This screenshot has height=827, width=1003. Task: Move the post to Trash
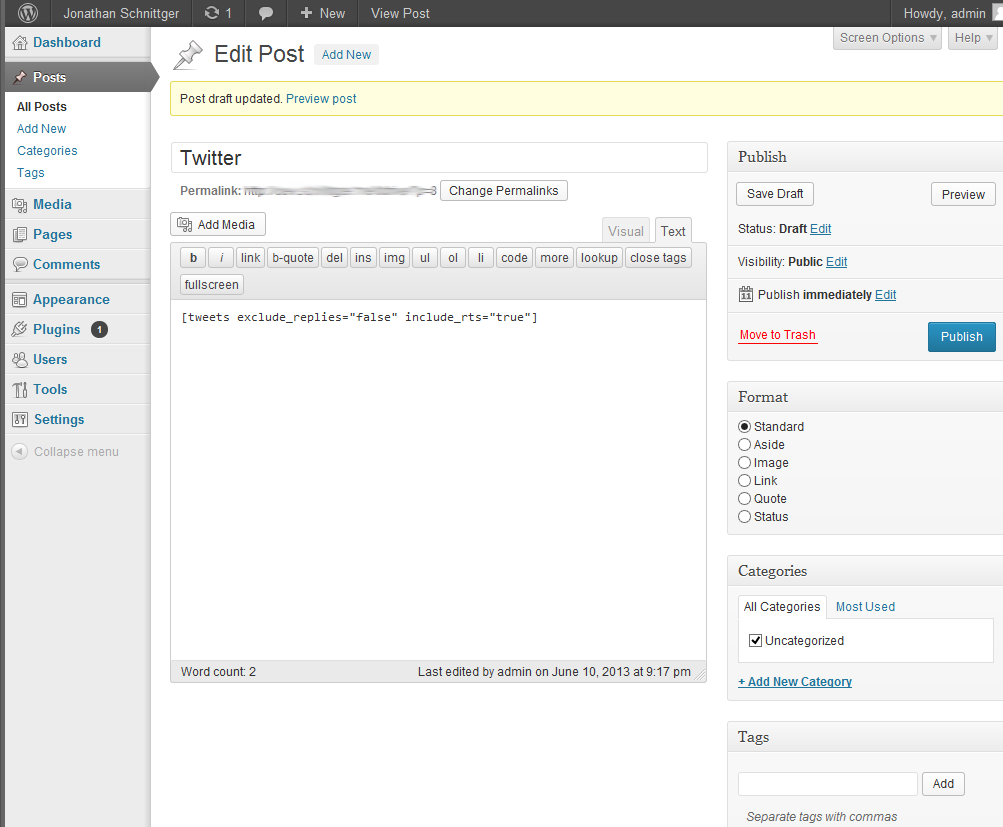tap(777, 335)
